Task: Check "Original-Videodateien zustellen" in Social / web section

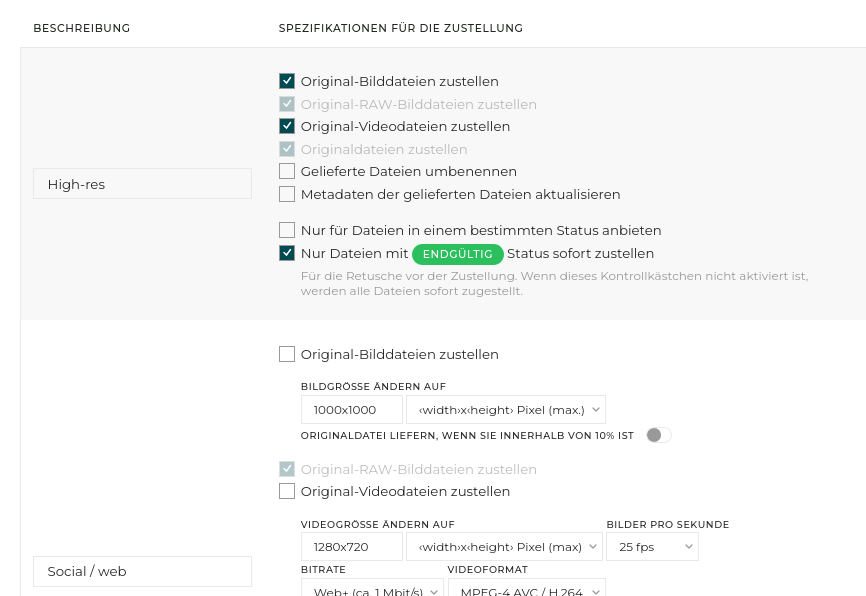Action: [x=287, y=491]
